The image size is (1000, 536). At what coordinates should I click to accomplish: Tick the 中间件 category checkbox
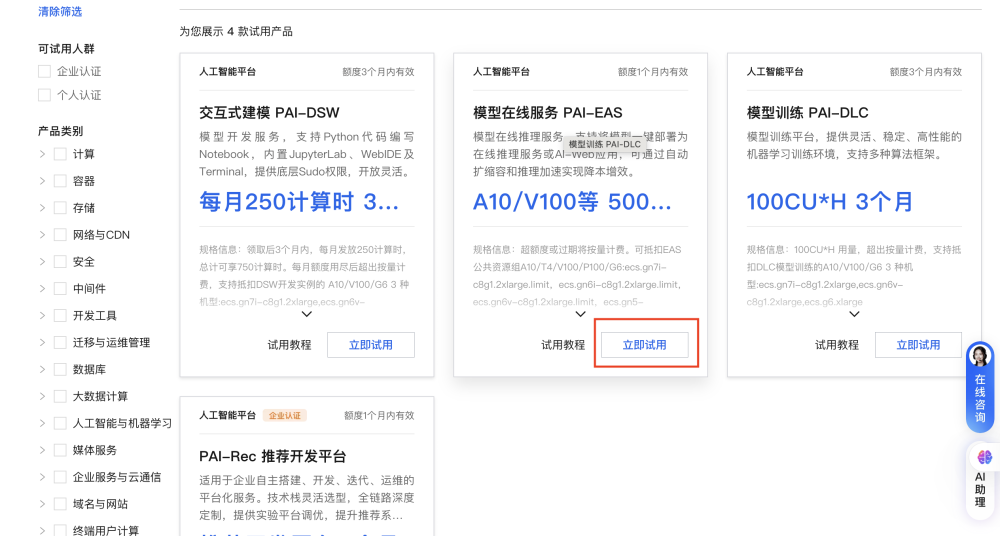[60, 288]
